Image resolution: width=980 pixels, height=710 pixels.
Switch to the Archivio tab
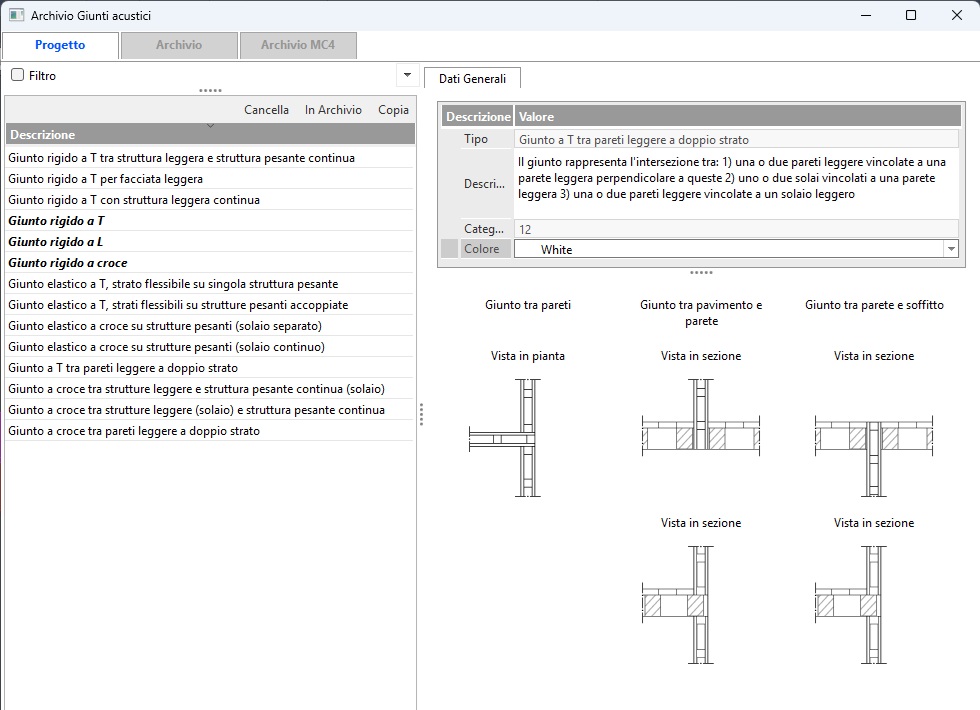click(x=179, y=45)
